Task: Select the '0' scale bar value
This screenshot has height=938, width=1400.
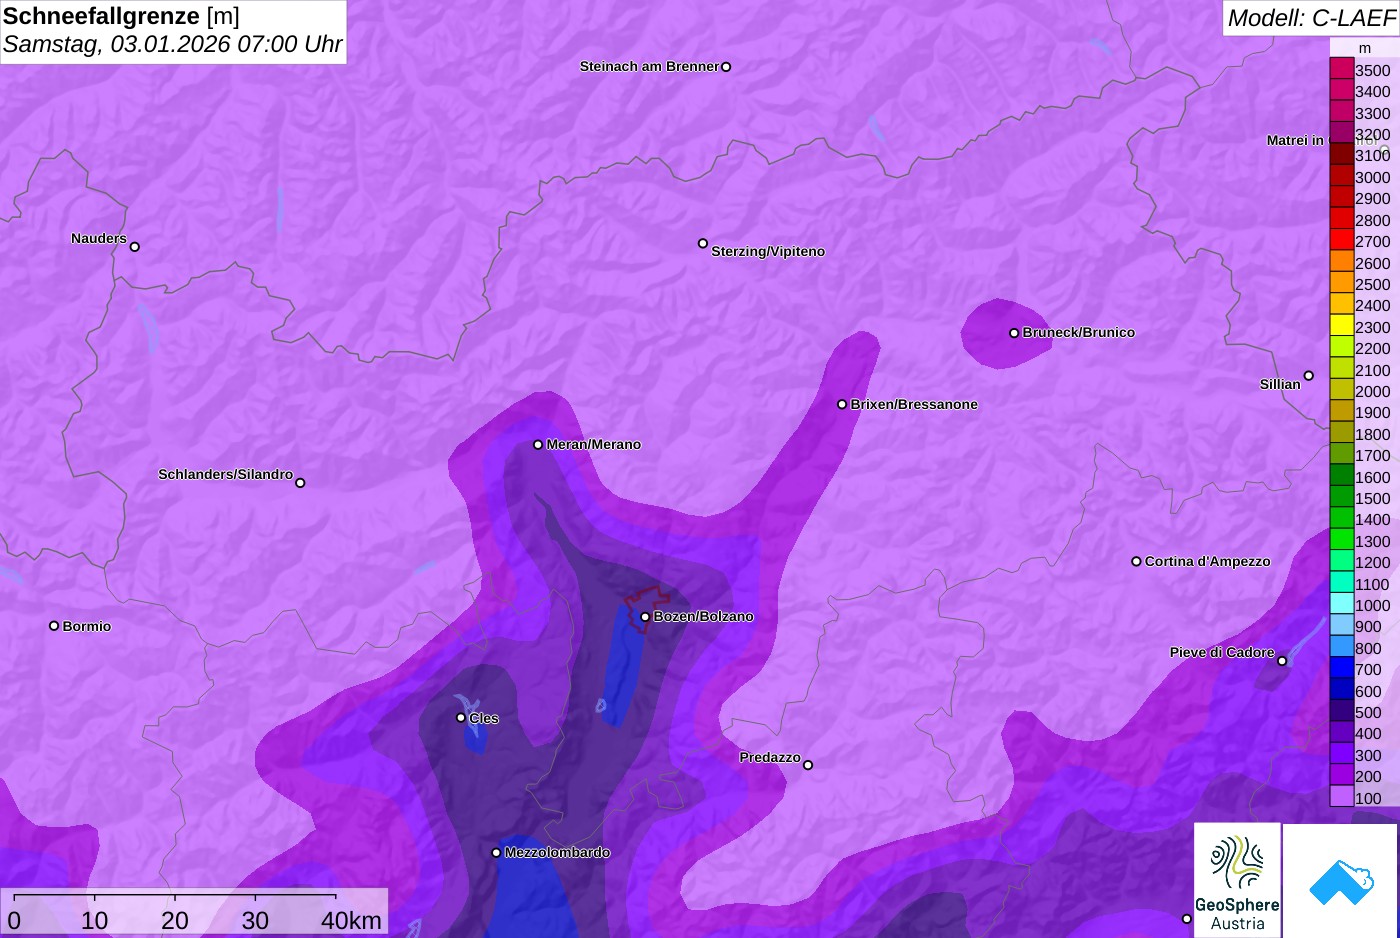Action: pos(14,920)
